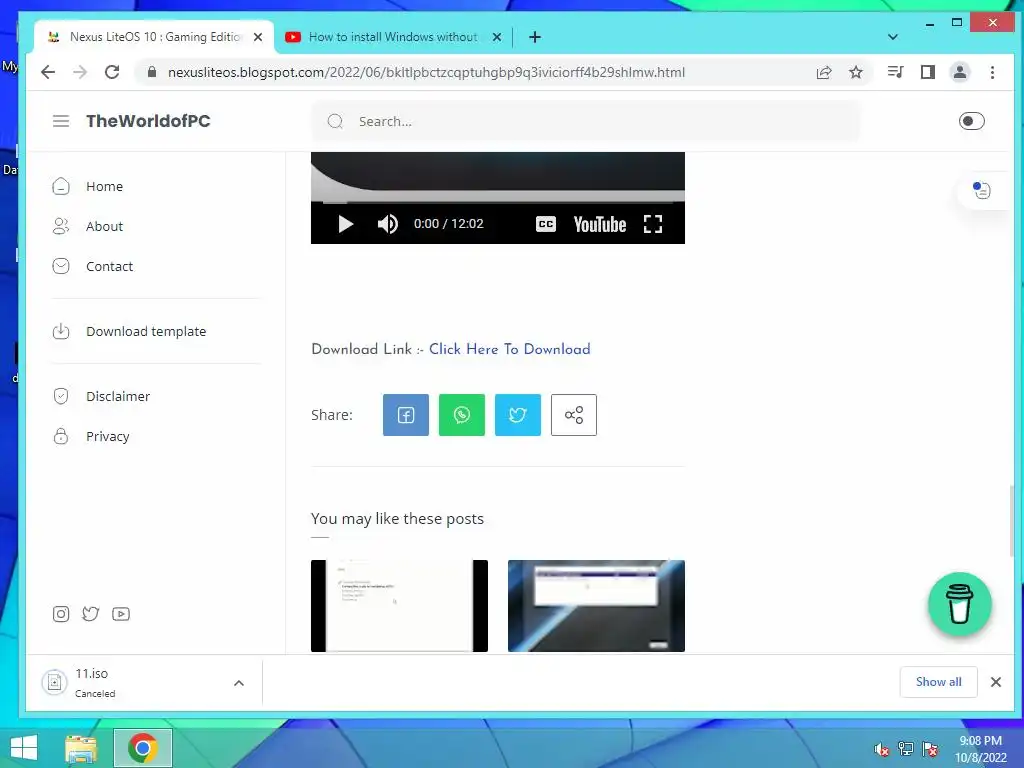Viewport: 1024px width, 768px height.
Task: Open the video on YouTube via its logo
Action: (x=600, y=224)
